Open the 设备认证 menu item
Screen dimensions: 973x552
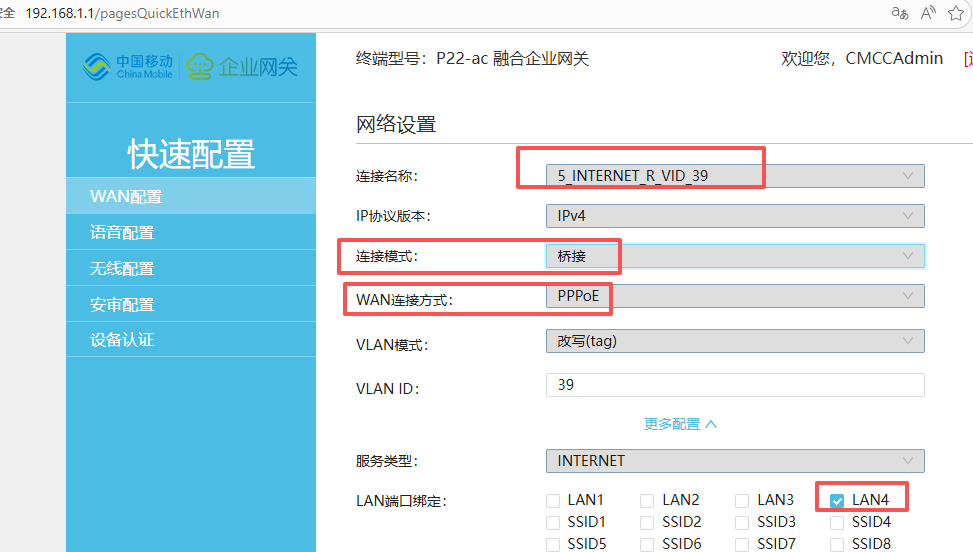[x=191, y=339]
